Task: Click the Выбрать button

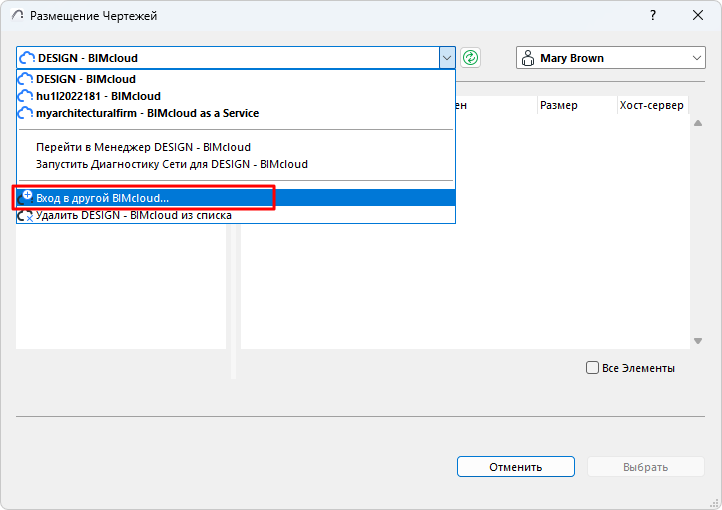Action: point(645,467)
